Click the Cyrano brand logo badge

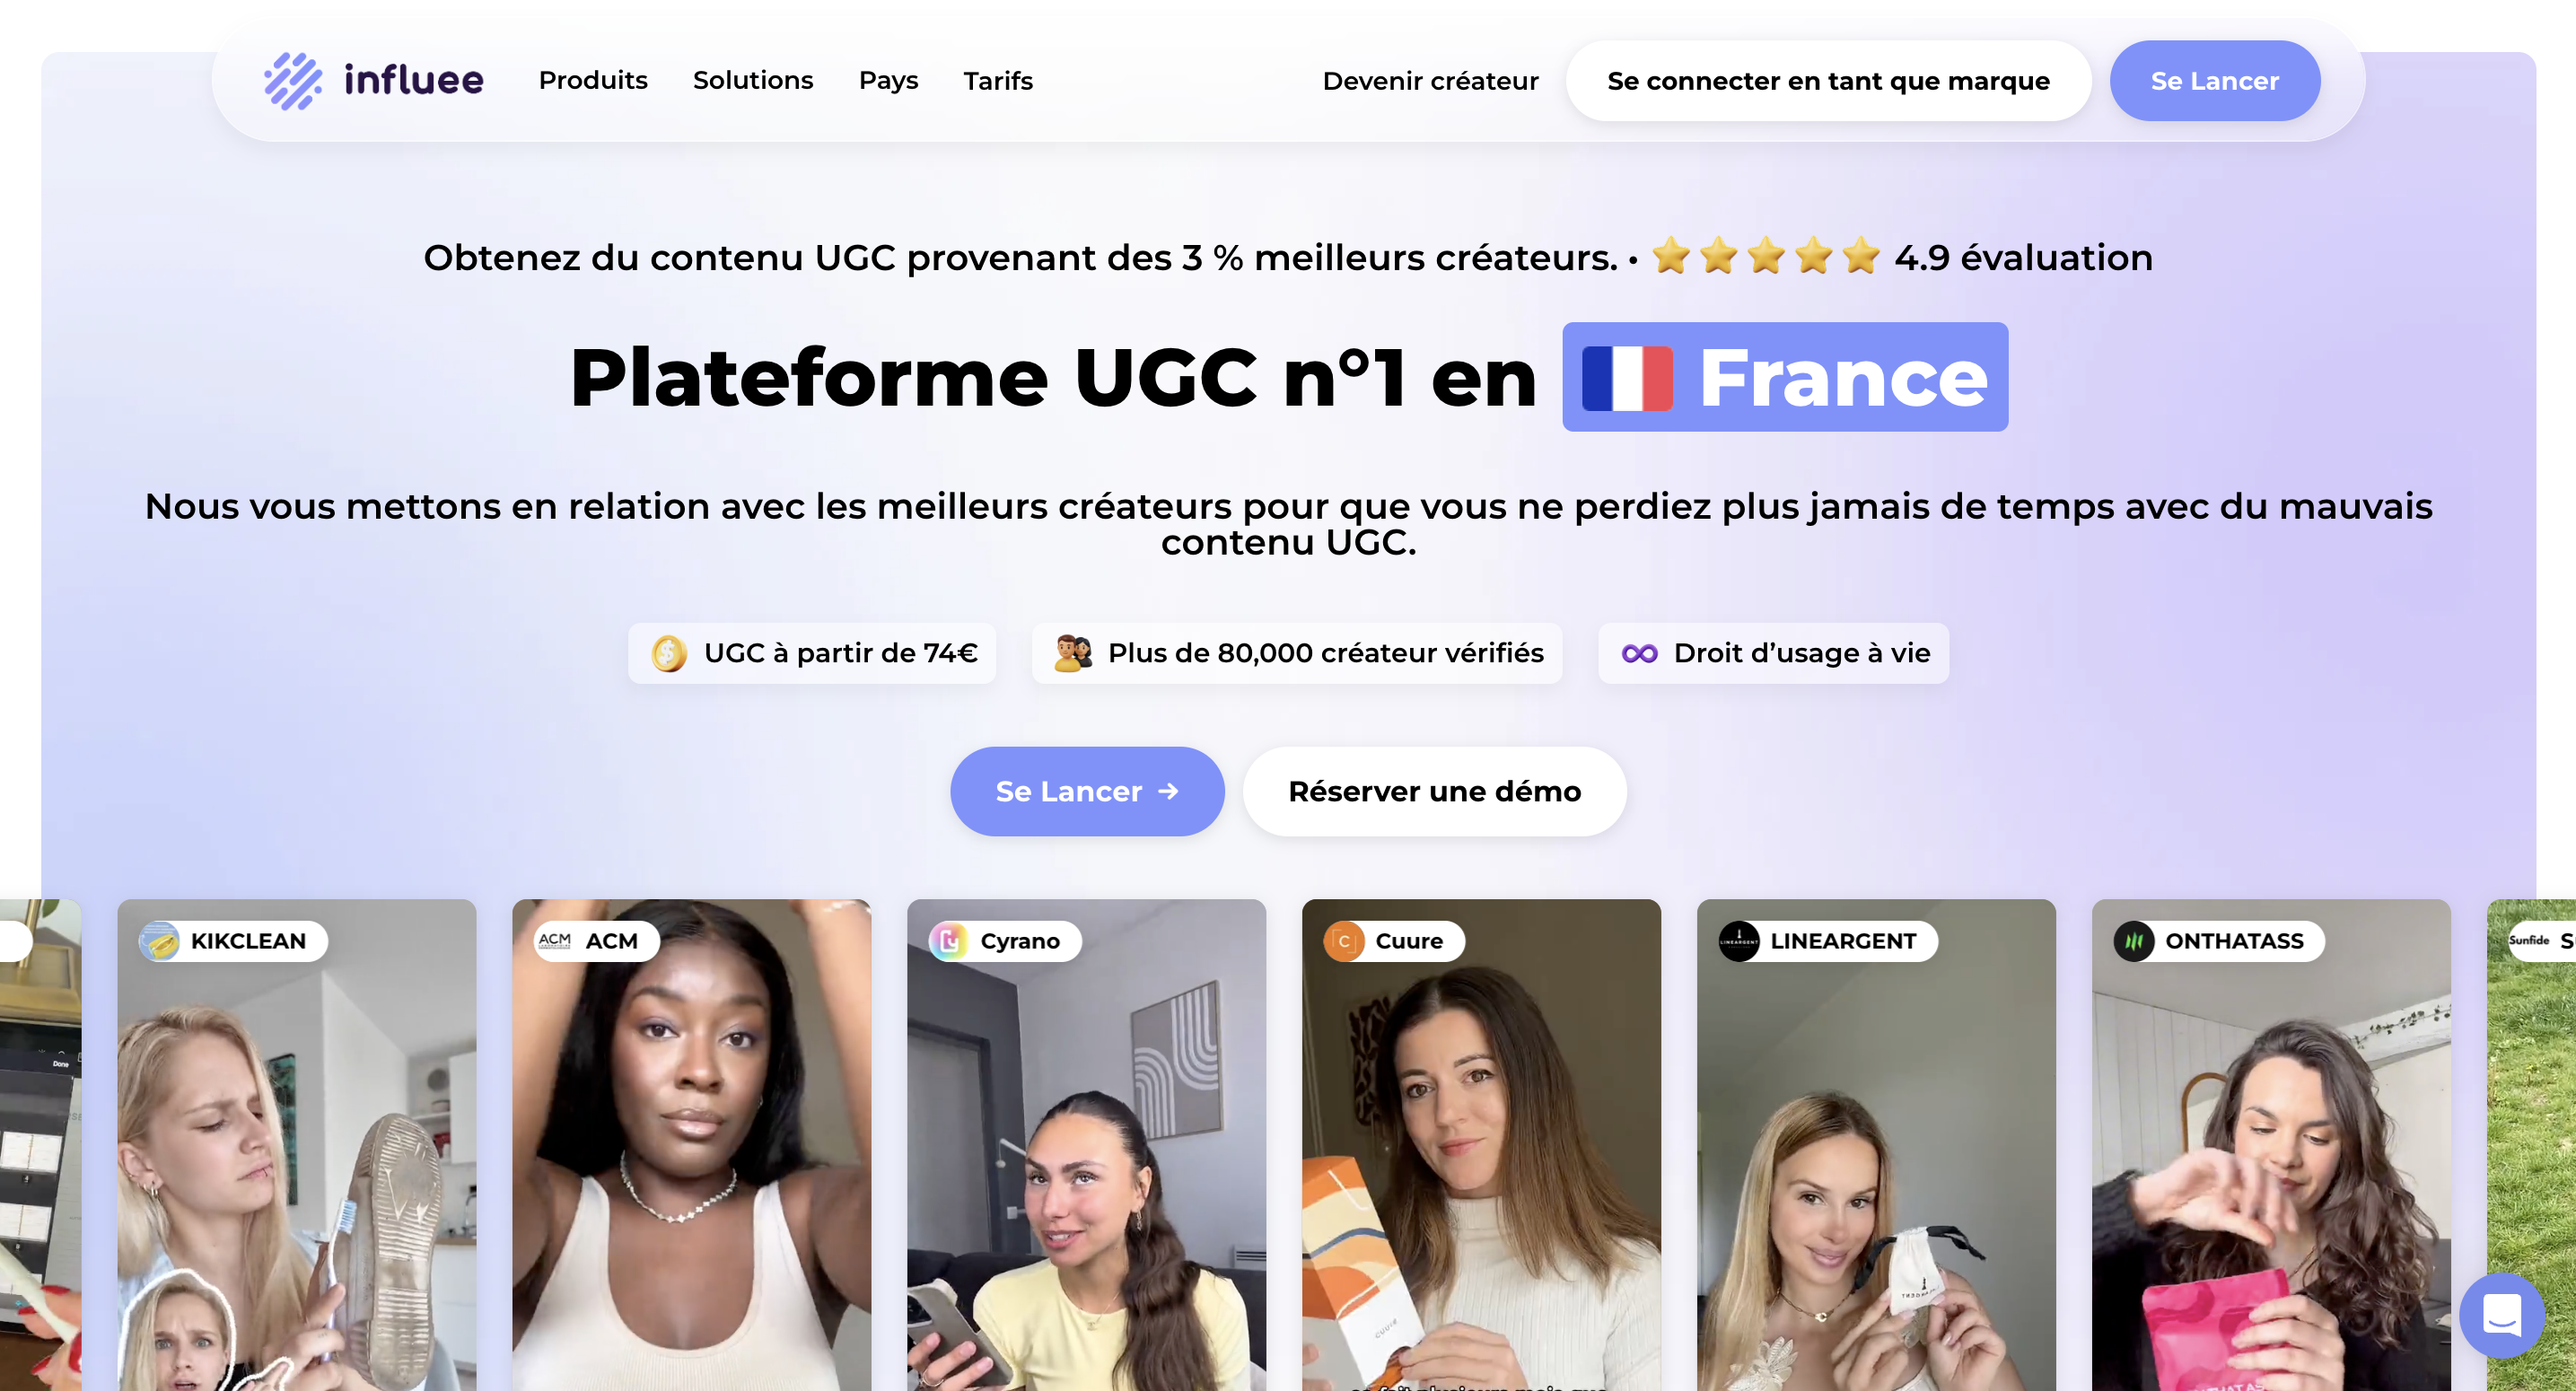(x=949, y=941)
